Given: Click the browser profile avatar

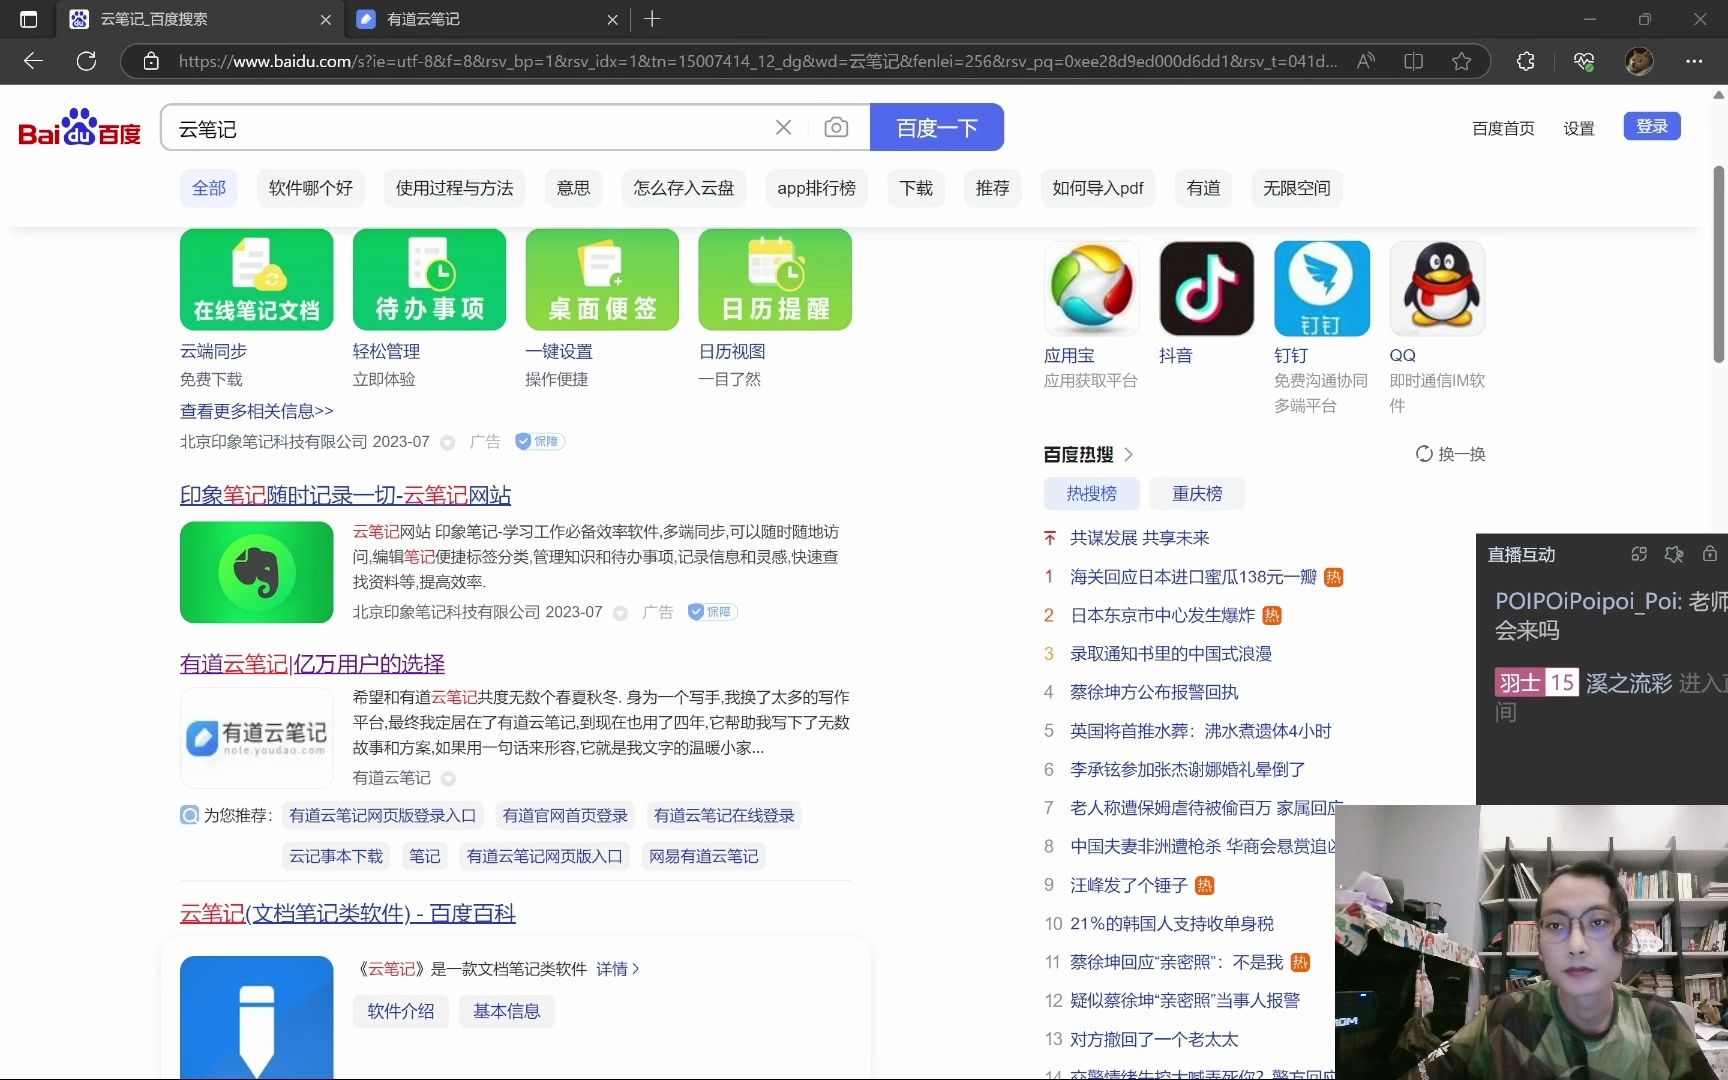Looking at the screenshot, I should (1639, 61).
